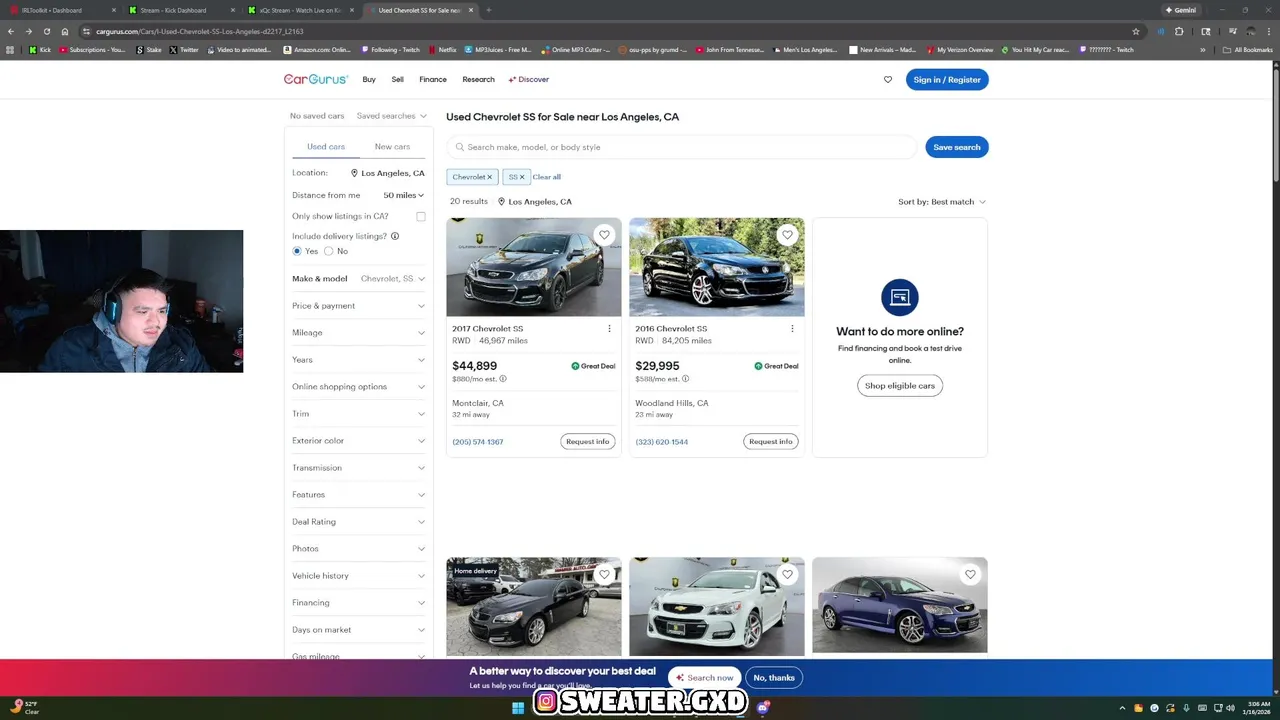Expand the Years filter

pos(358,360)
